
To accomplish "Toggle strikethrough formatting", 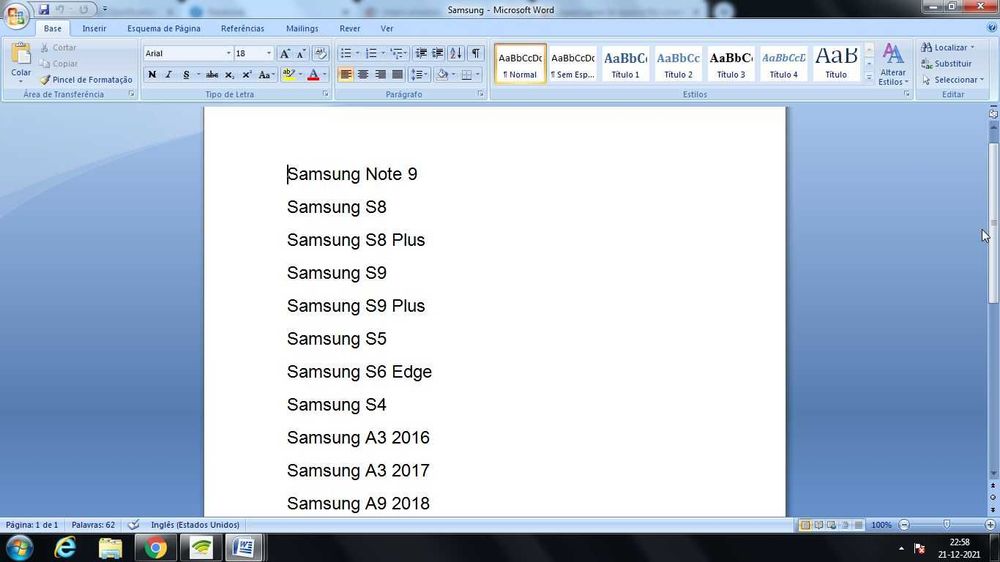I will [x=212, y=75].
